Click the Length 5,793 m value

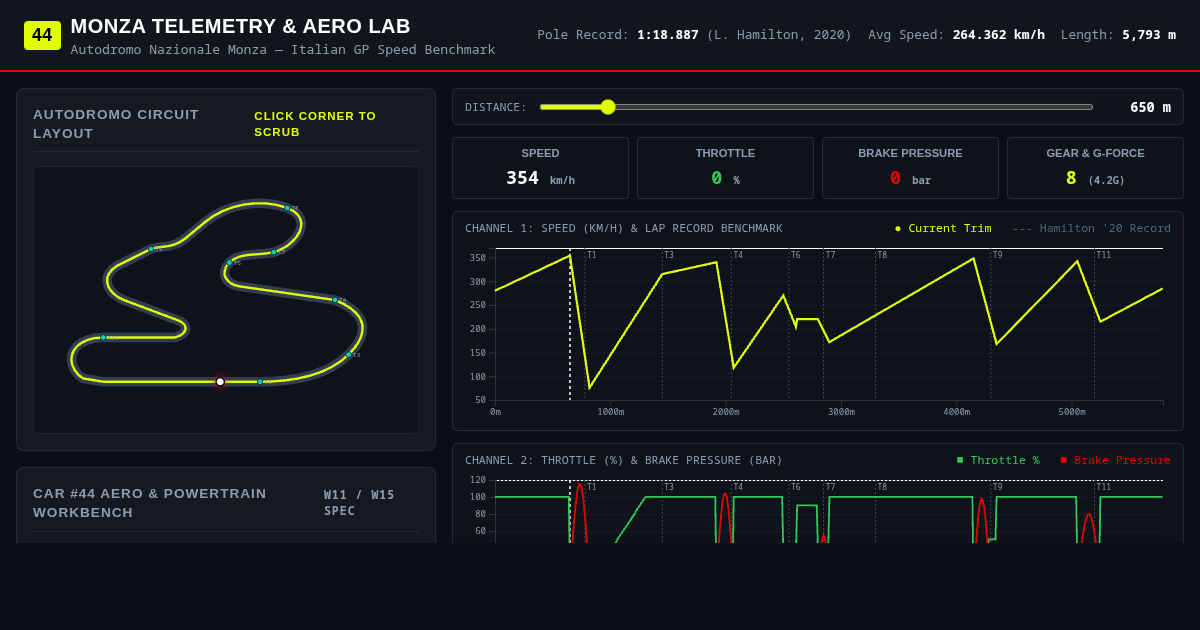1149,34
